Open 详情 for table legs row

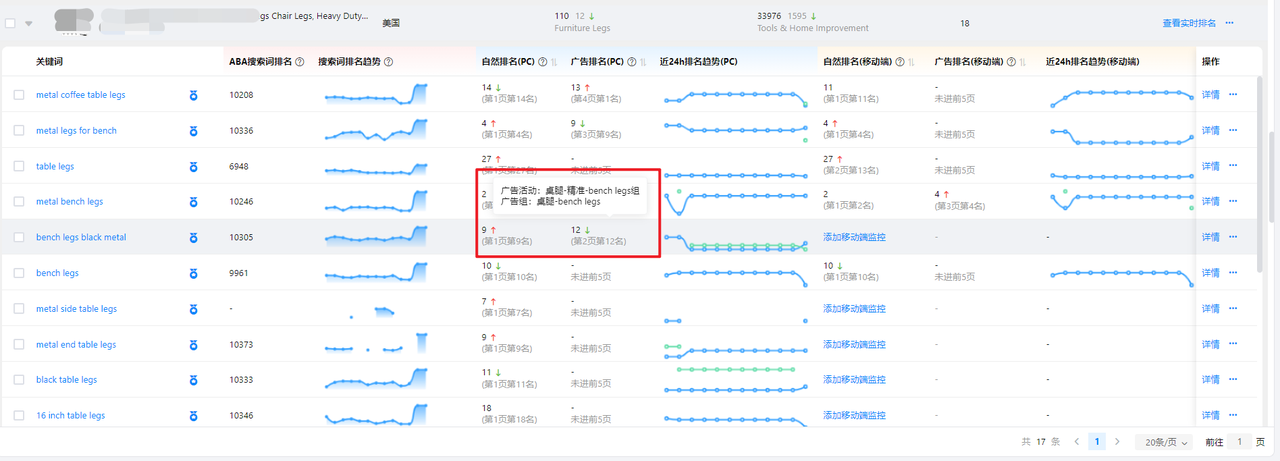[x=1210, y=166]
